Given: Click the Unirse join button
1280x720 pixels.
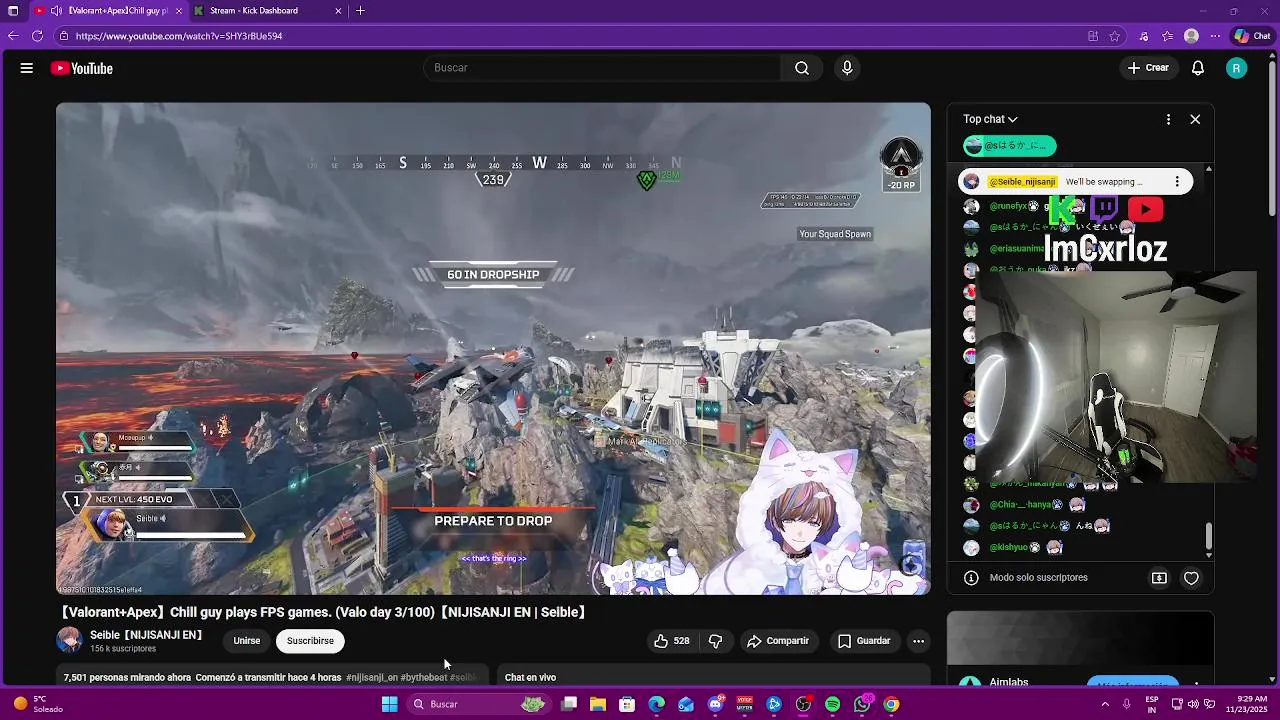Looking at the screenshot, I should (x=247, y=641).
